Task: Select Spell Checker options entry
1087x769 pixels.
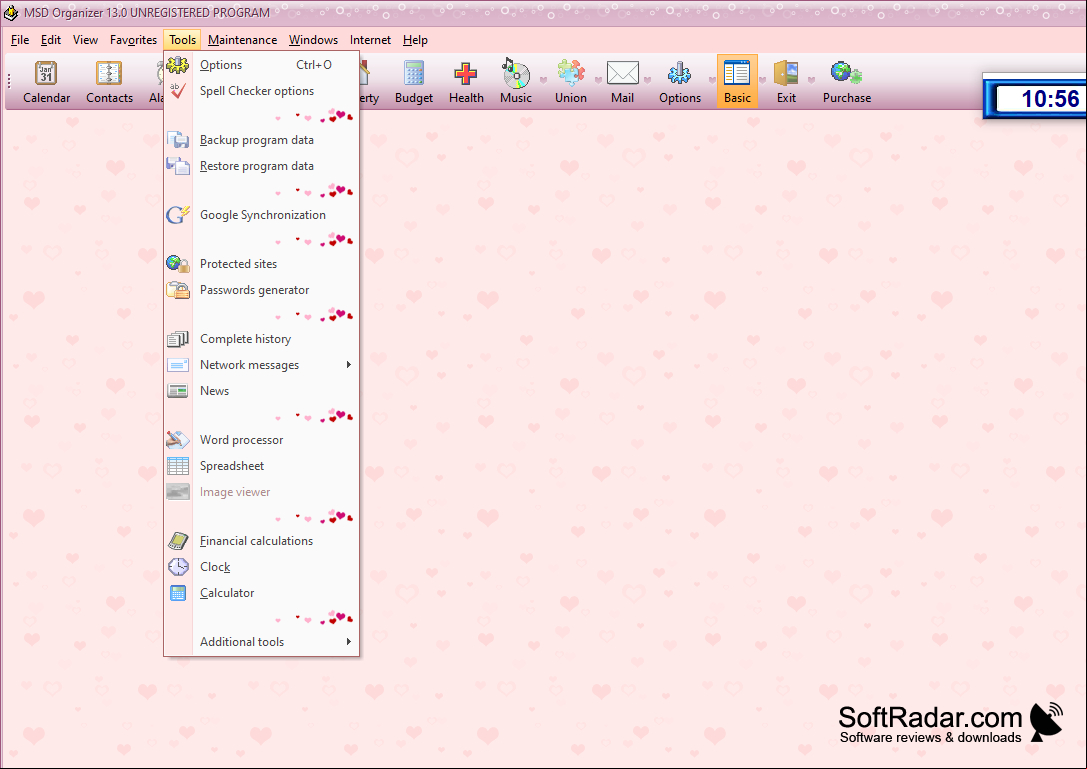Action: (256, 91)
